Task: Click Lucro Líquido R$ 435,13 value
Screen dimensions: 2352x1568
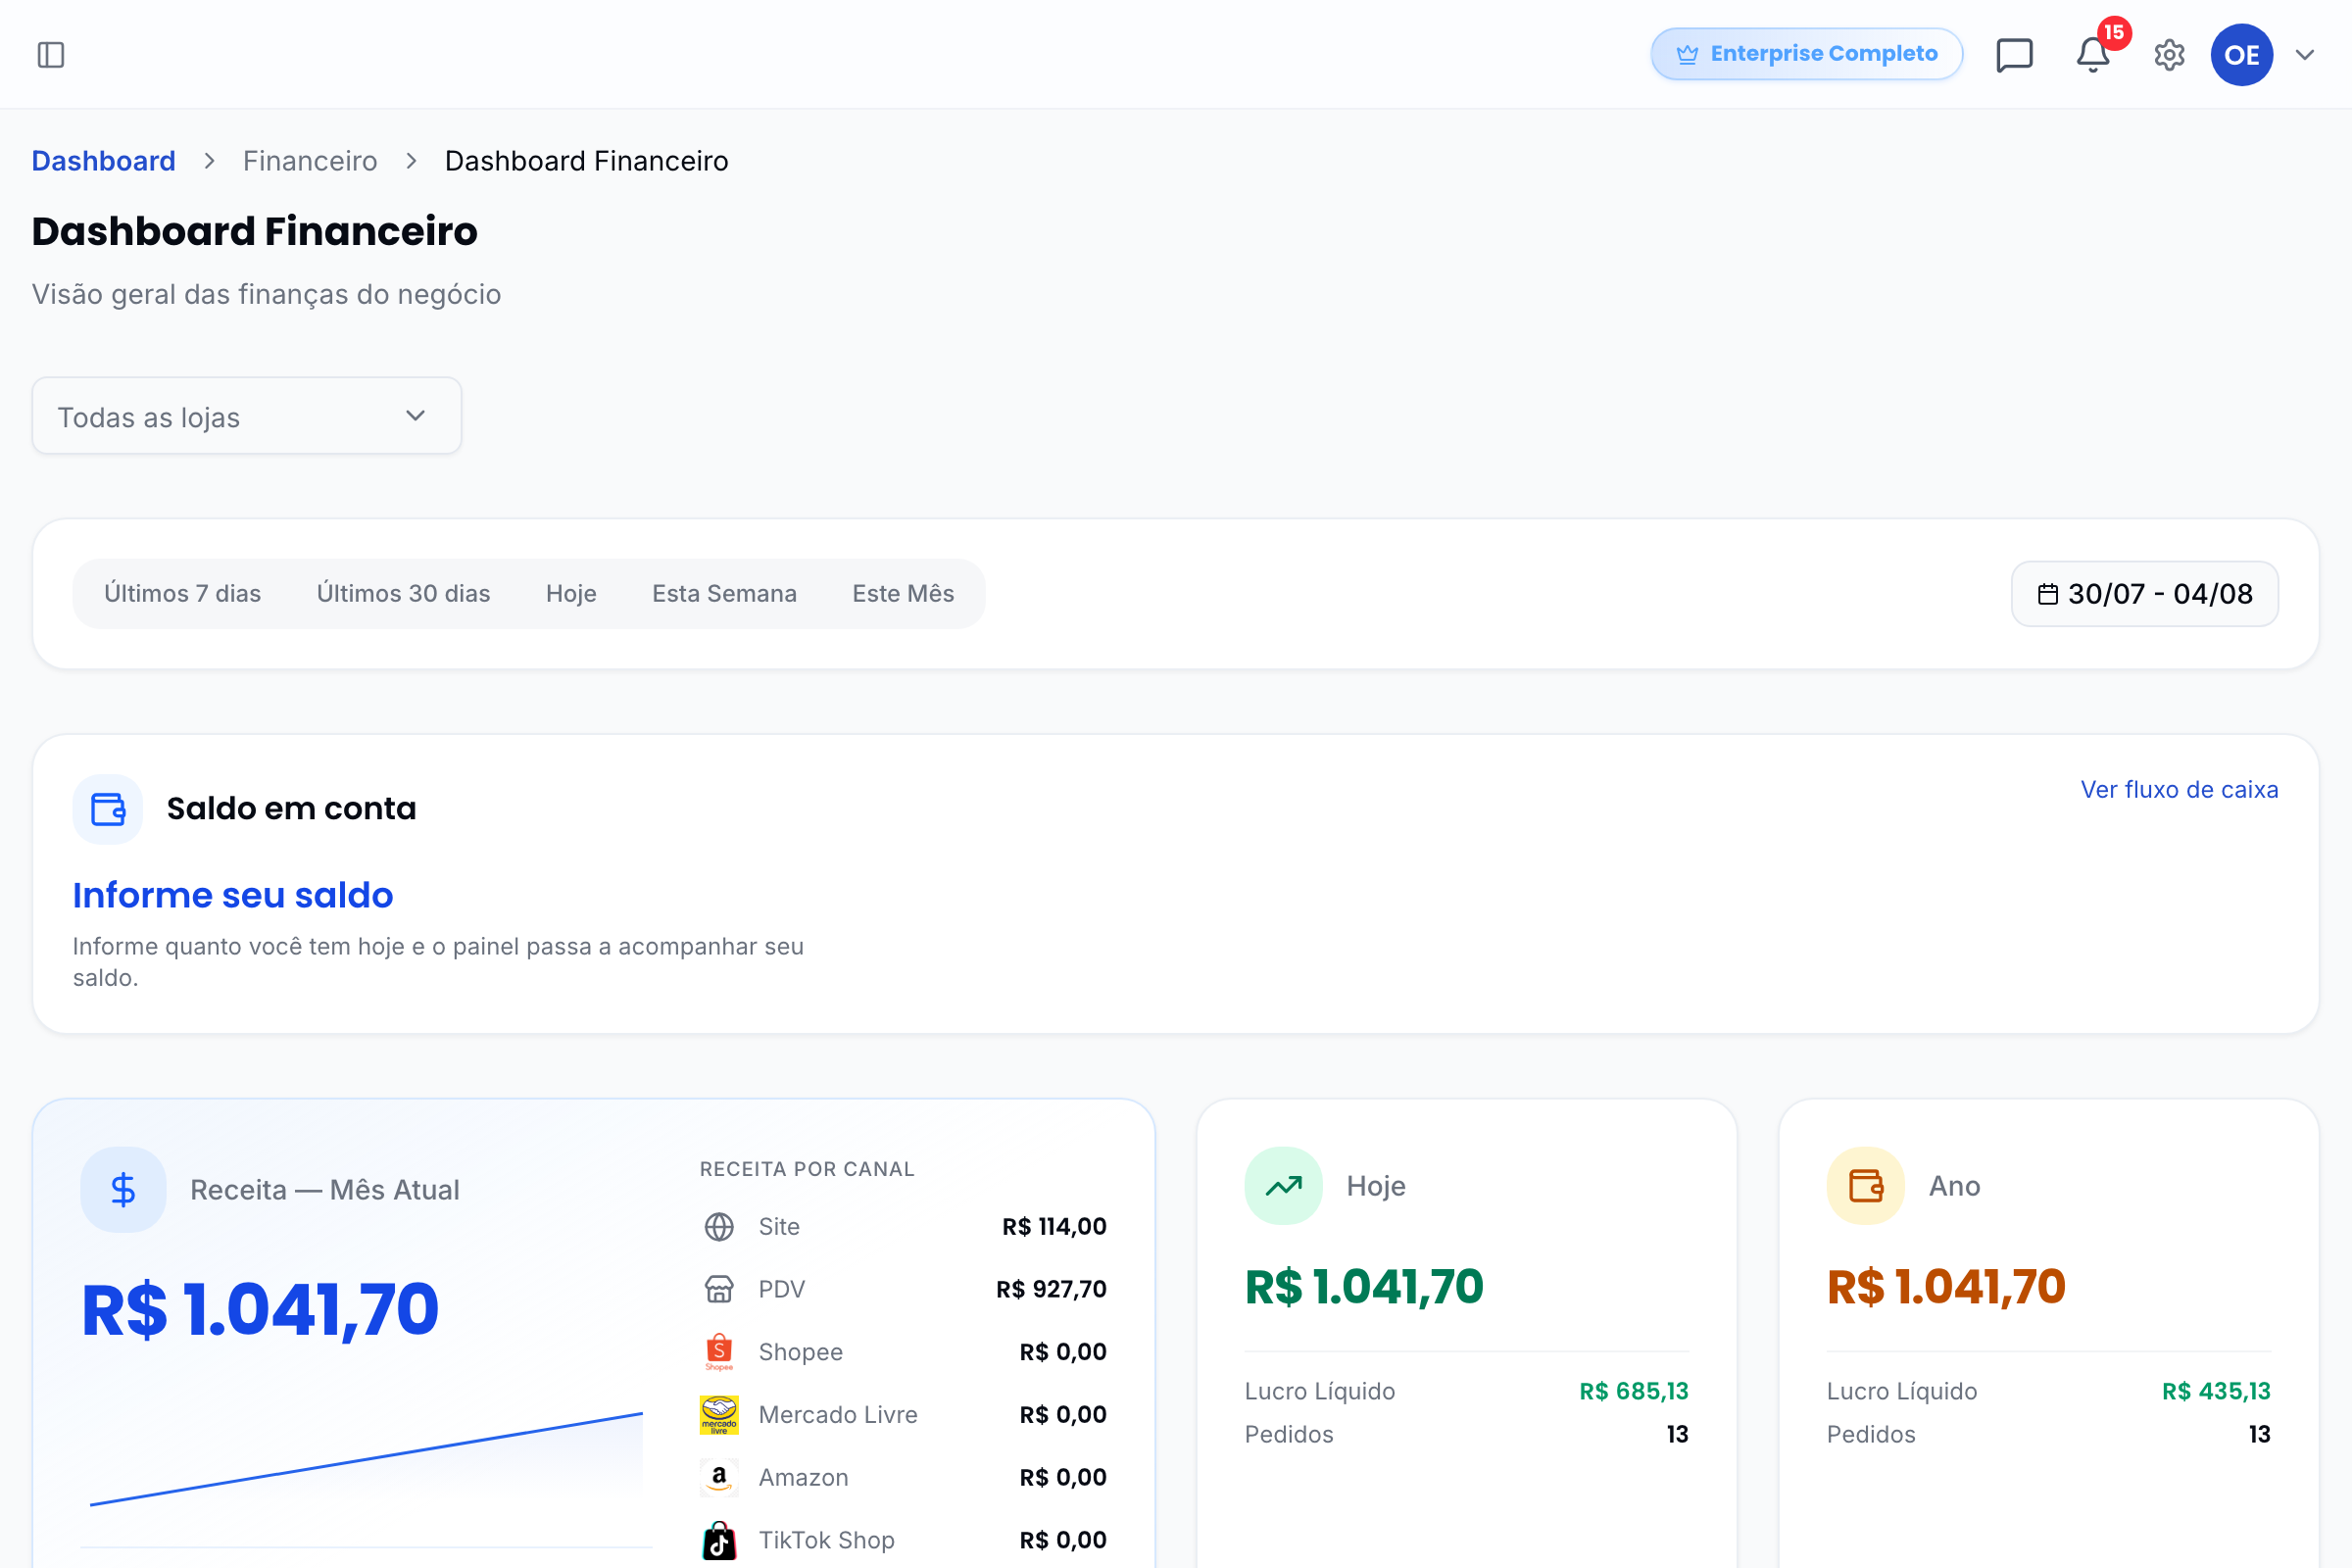Action: [2216, 1392]
